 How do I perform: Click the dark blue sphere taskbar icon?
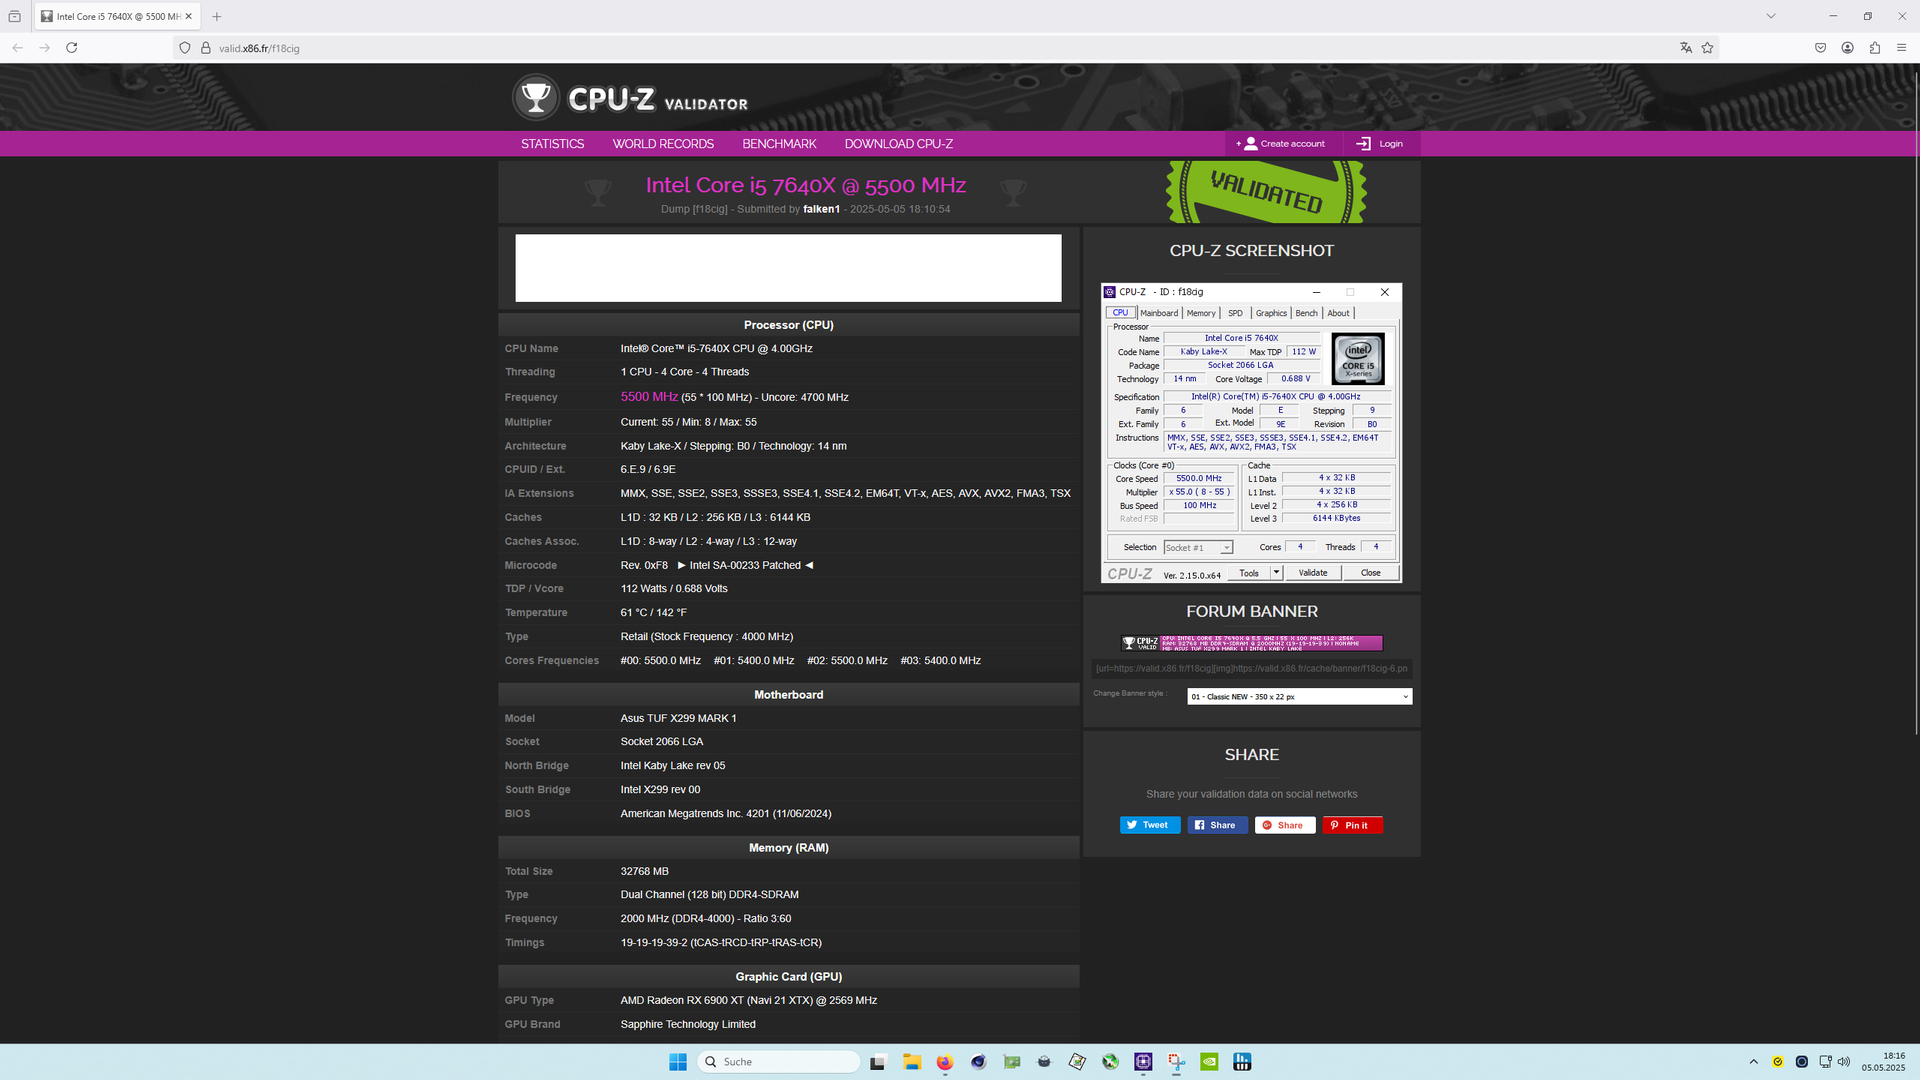coord(978,1062)
